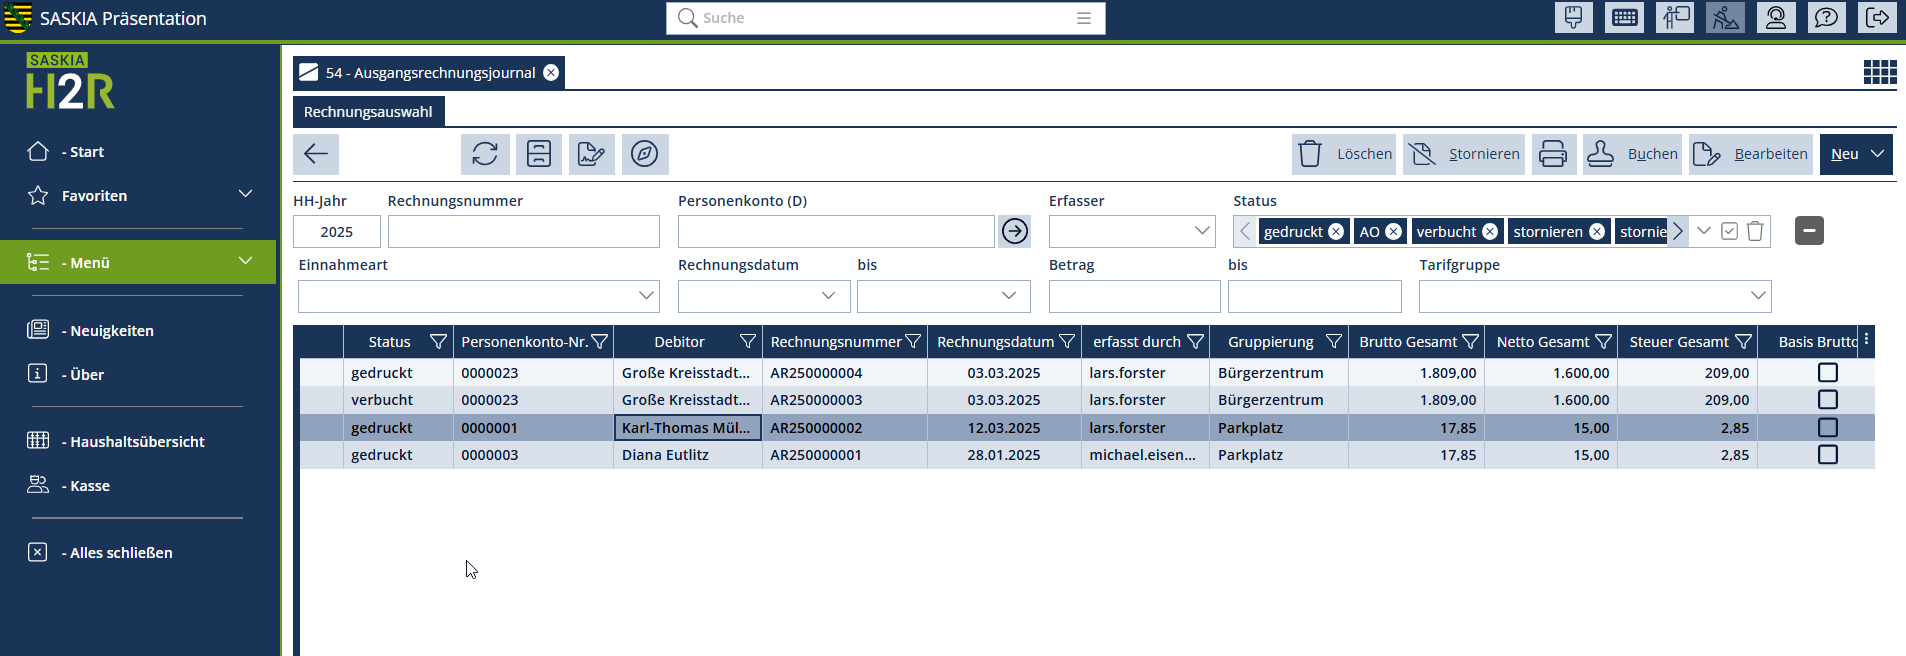Viewport: 1906px width, 656px height.
Task: Click the refresh icon in the toolbar
Action: tap(485, 154)
